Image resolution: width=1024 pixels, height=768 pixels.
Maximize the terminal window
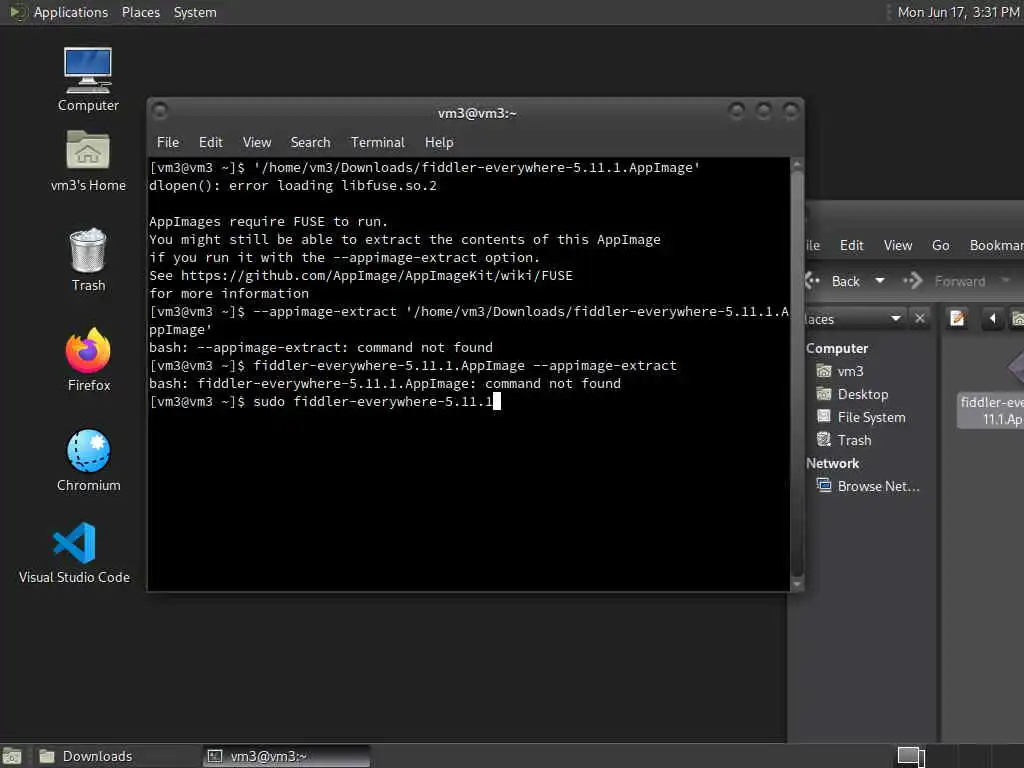coord(763,111)
